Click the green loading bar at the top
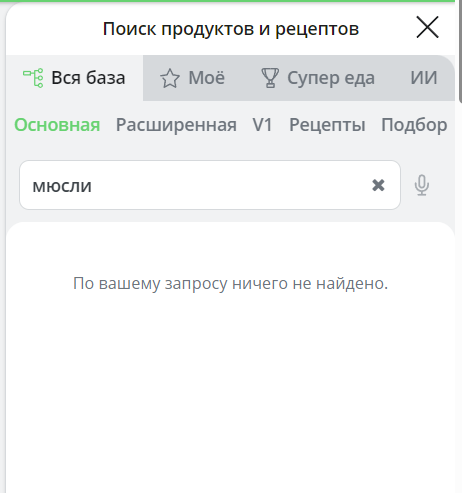This screenshot has height=493, width=462. pos(227,1)
